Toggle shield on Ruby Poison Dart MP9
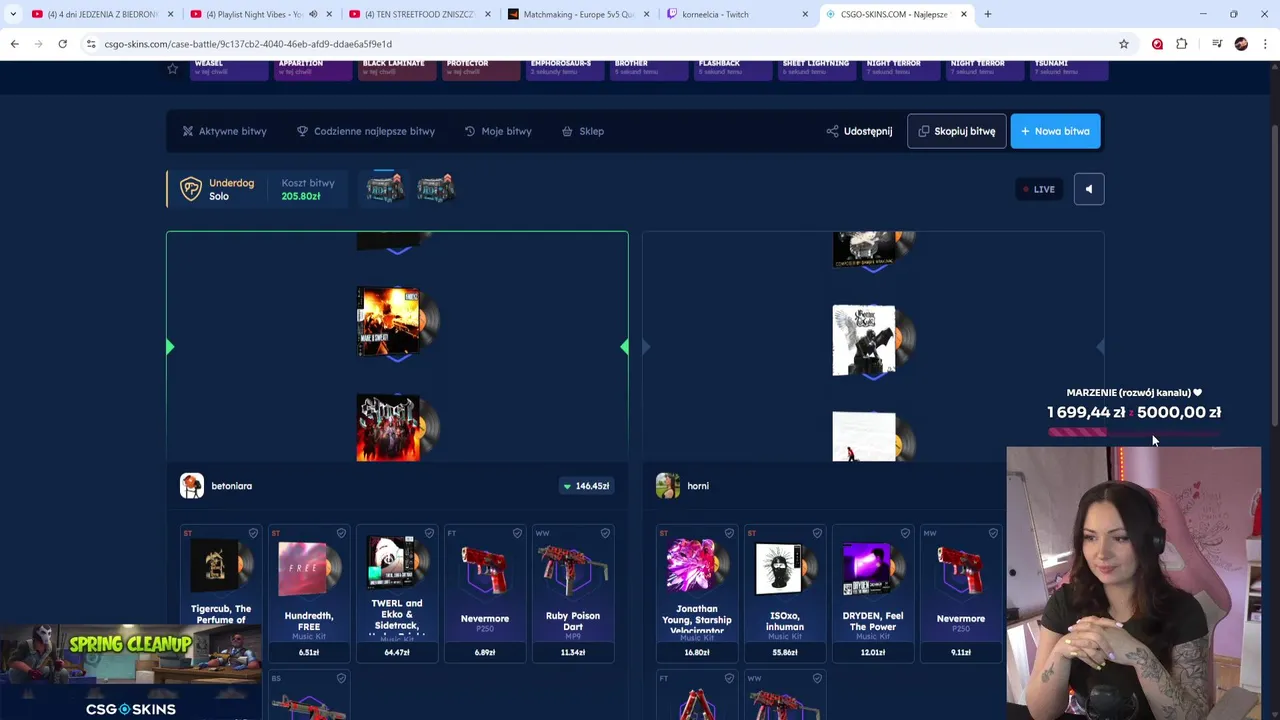This screenshot has height=720, width=1280. [x=605, y=533]
